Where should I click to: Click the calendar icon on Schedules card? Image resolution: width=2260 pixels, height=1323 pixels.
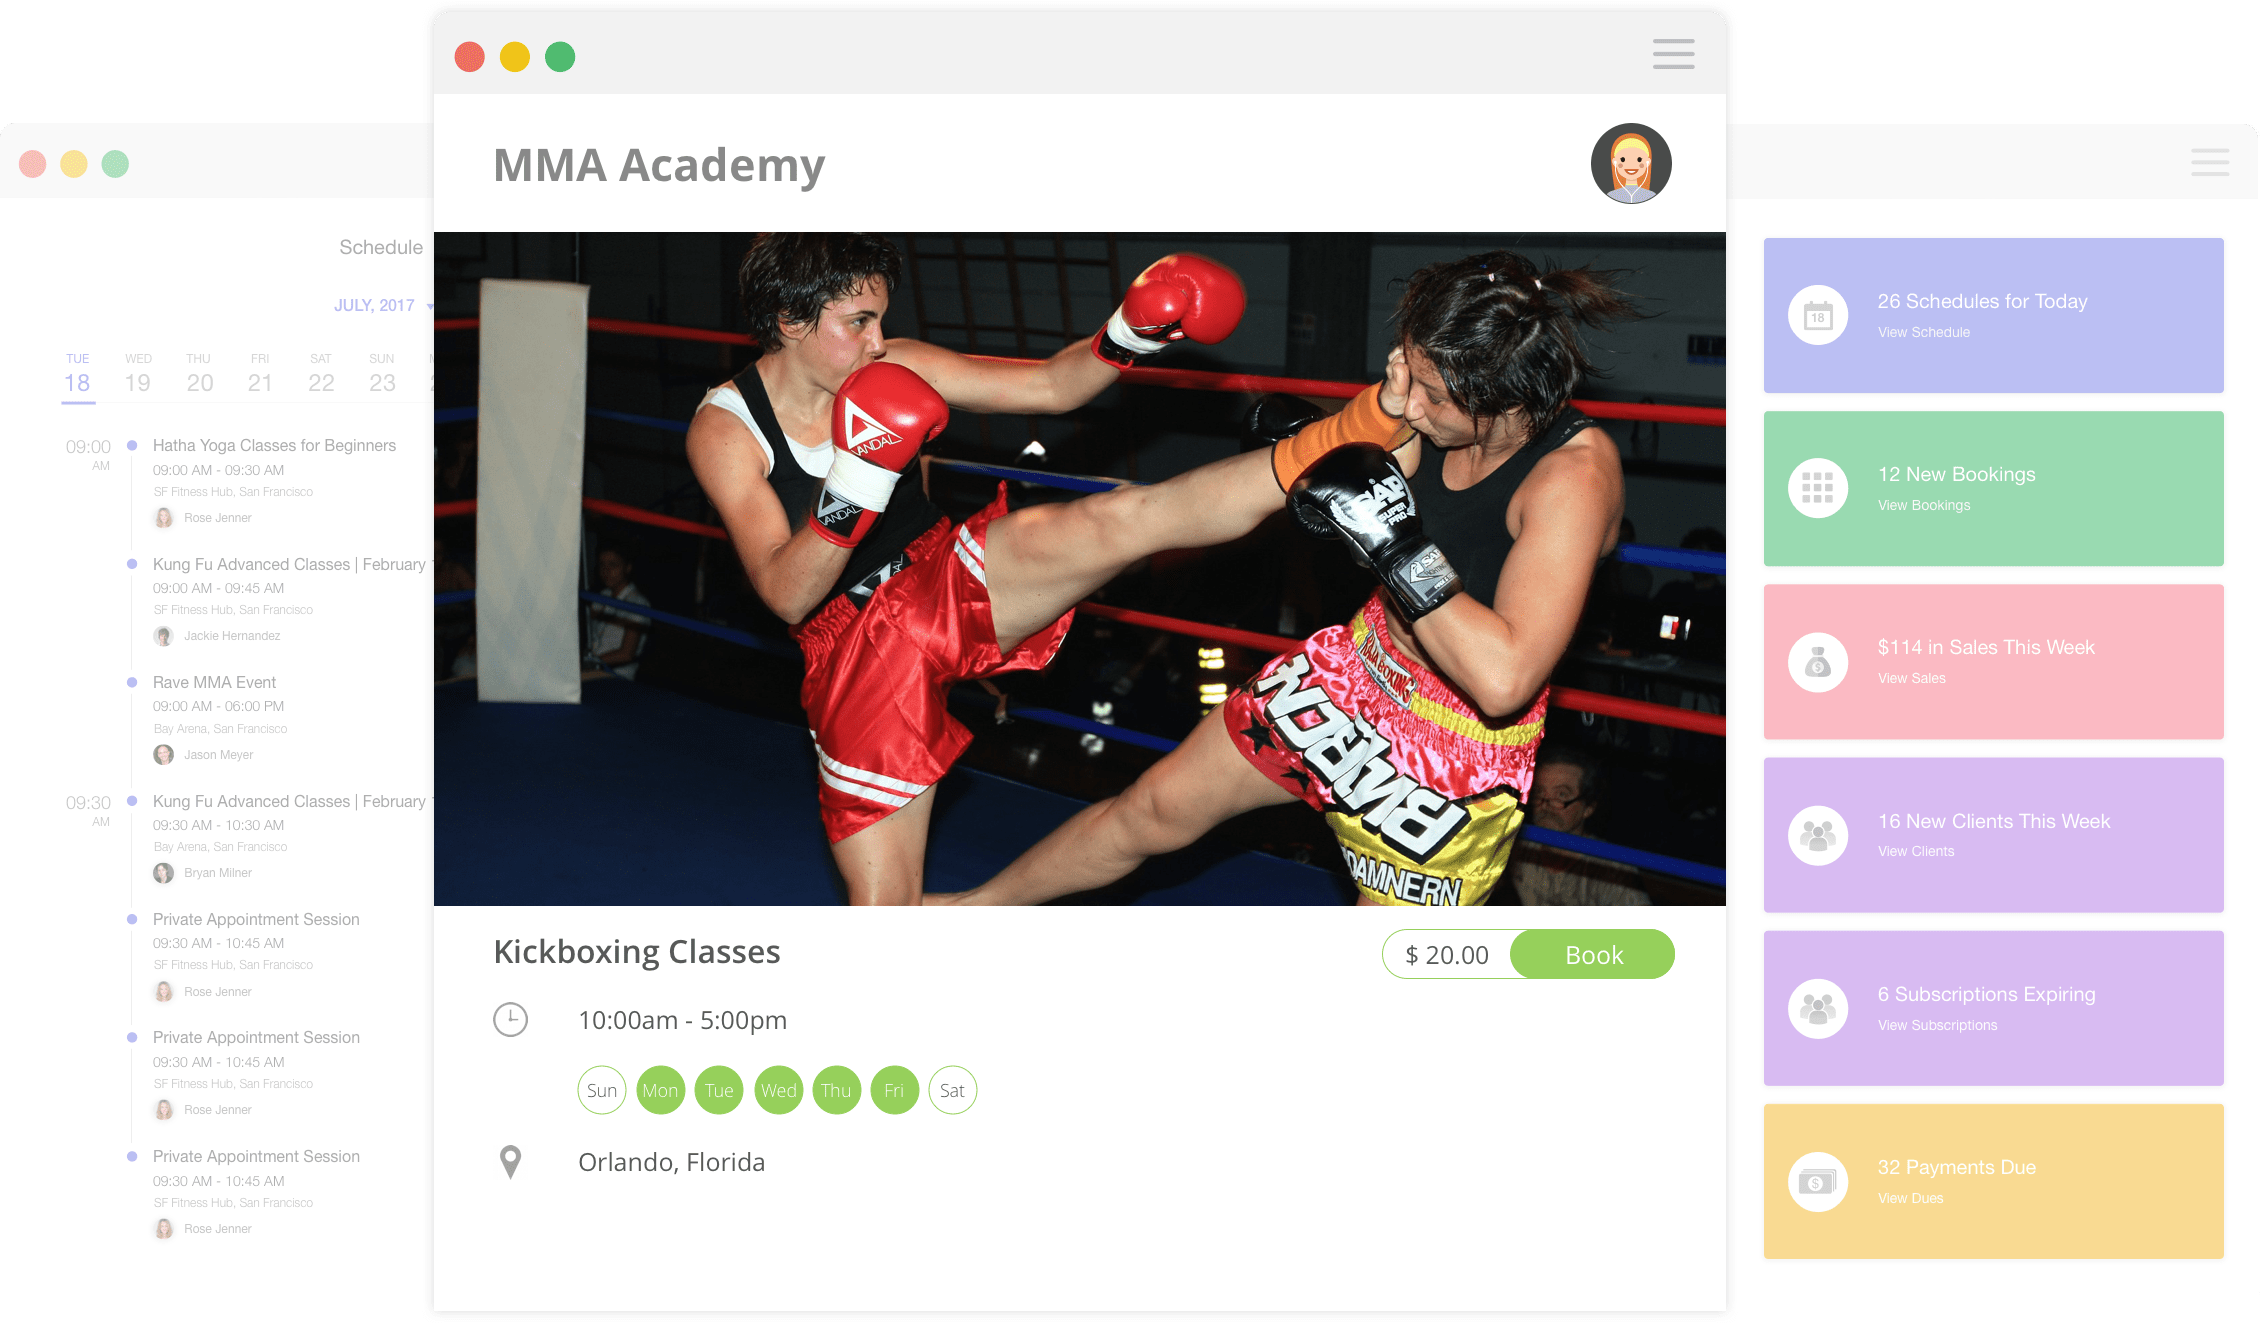1817,316
